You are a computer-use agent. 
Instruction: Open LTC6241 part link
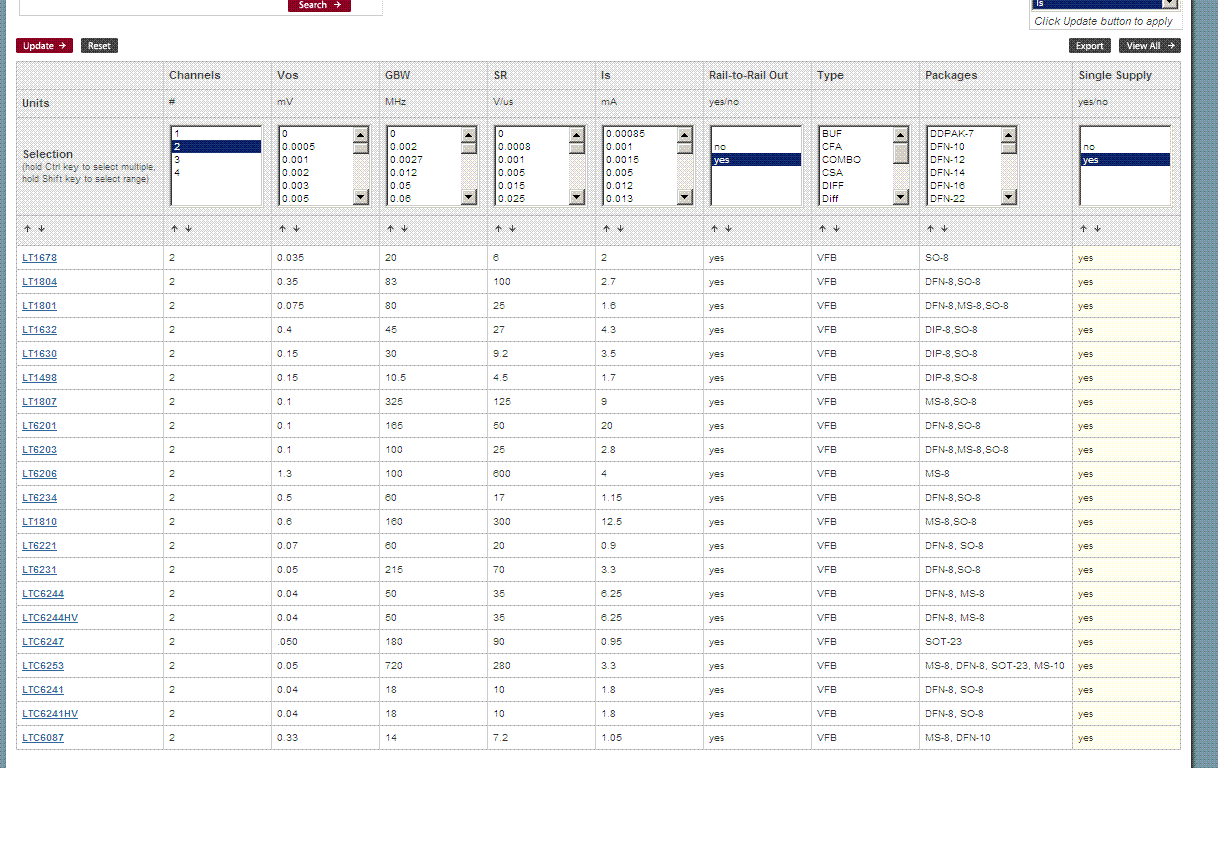click(x=43, y=690)
